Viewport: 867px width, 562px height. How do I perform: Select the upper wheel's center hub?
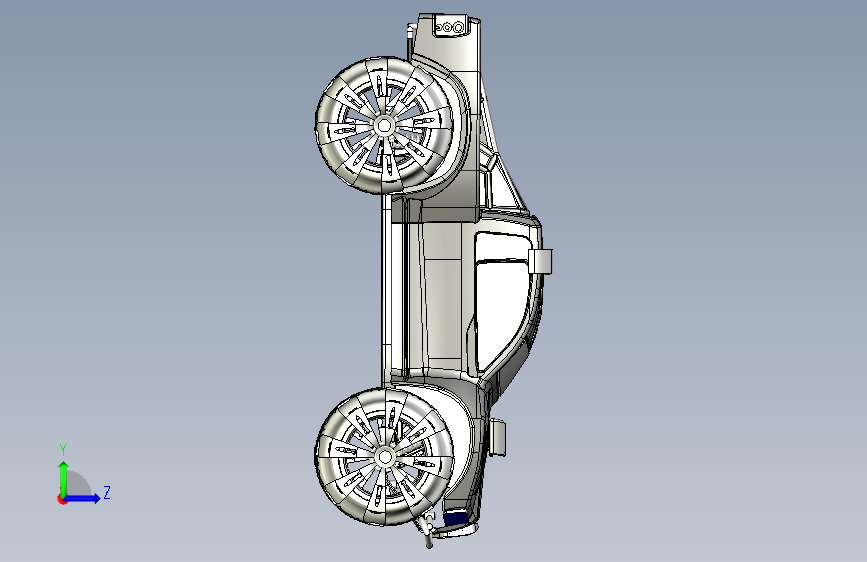coord(384,126)
